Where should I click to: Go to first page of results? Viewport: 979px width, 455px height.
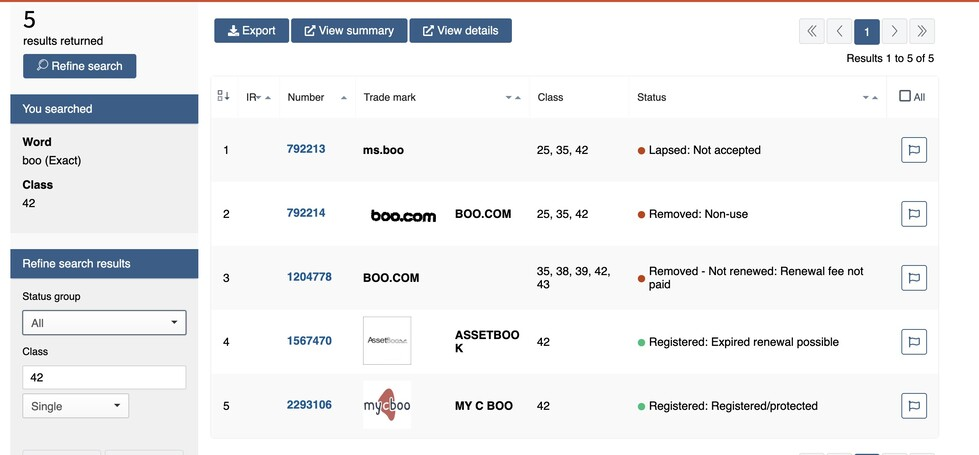point(812,31)
